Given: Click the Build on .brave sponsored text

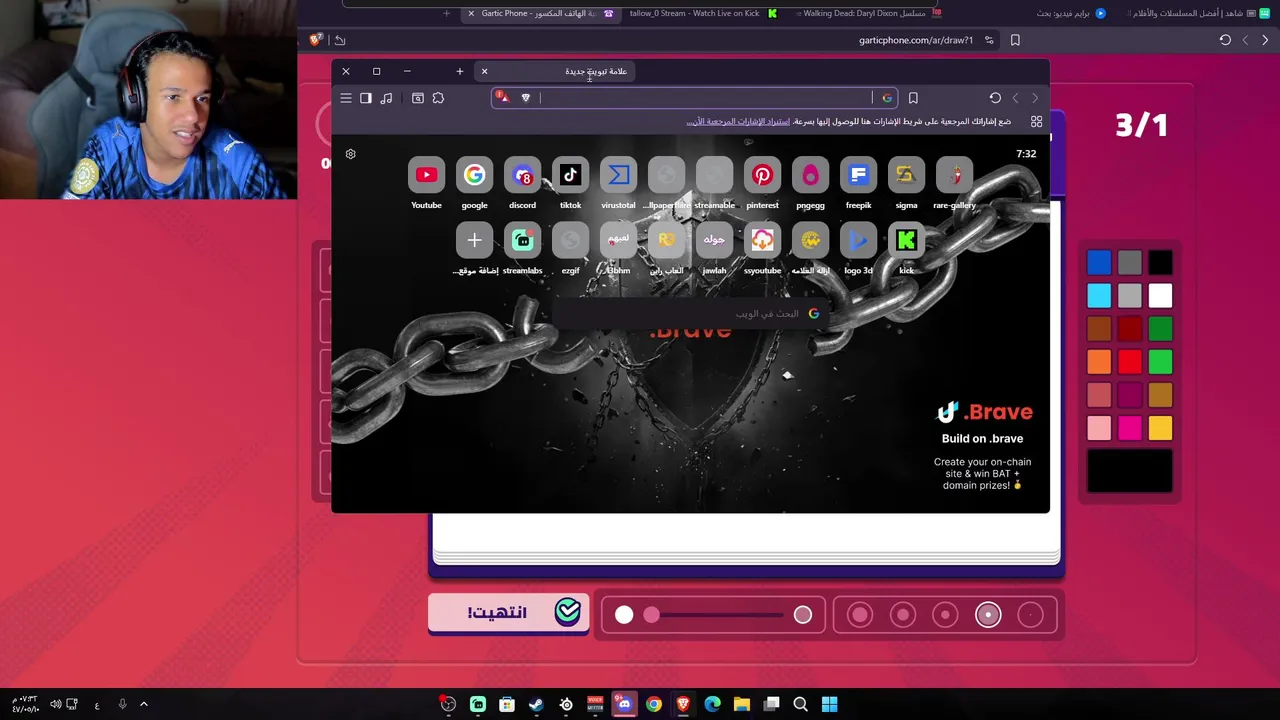Looking at the screenshot, I should click(x=982, y=438).
